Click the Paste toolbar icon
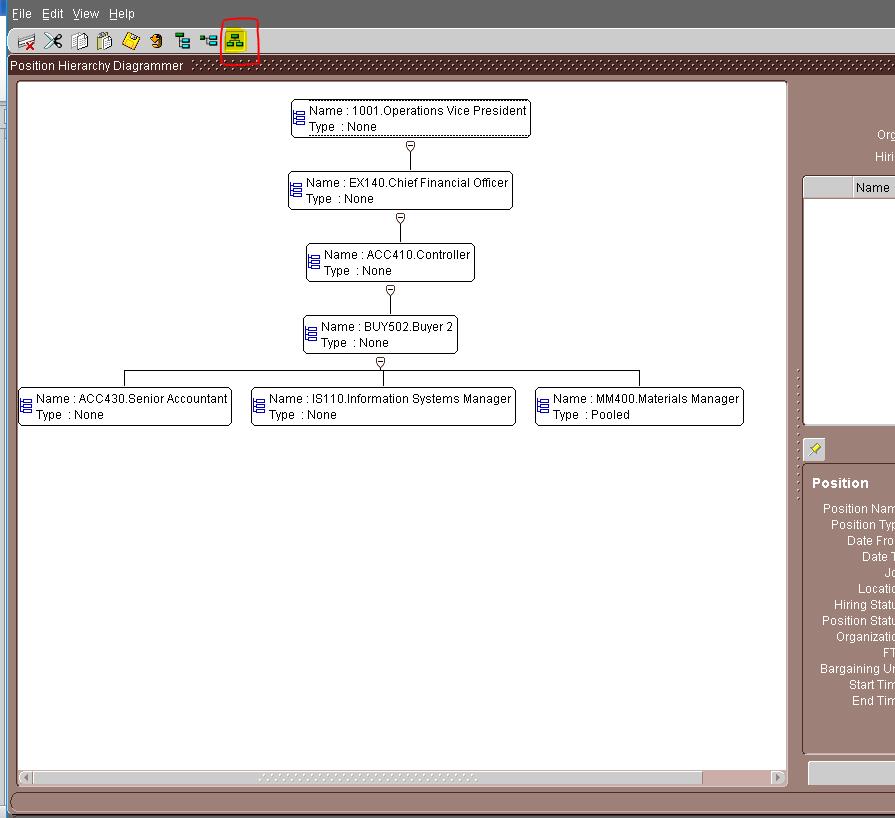 click(x=106, y=41)
